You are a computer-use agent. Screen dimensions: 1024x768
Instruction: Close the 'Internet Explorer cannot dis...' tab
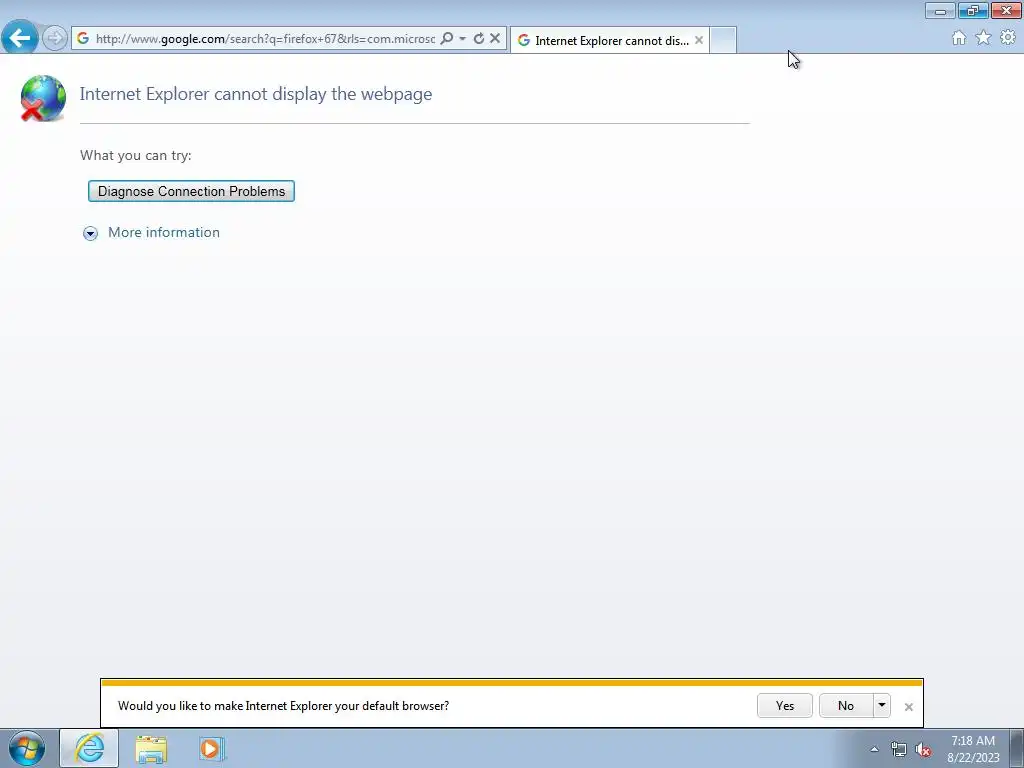click(x=699, y=40)
